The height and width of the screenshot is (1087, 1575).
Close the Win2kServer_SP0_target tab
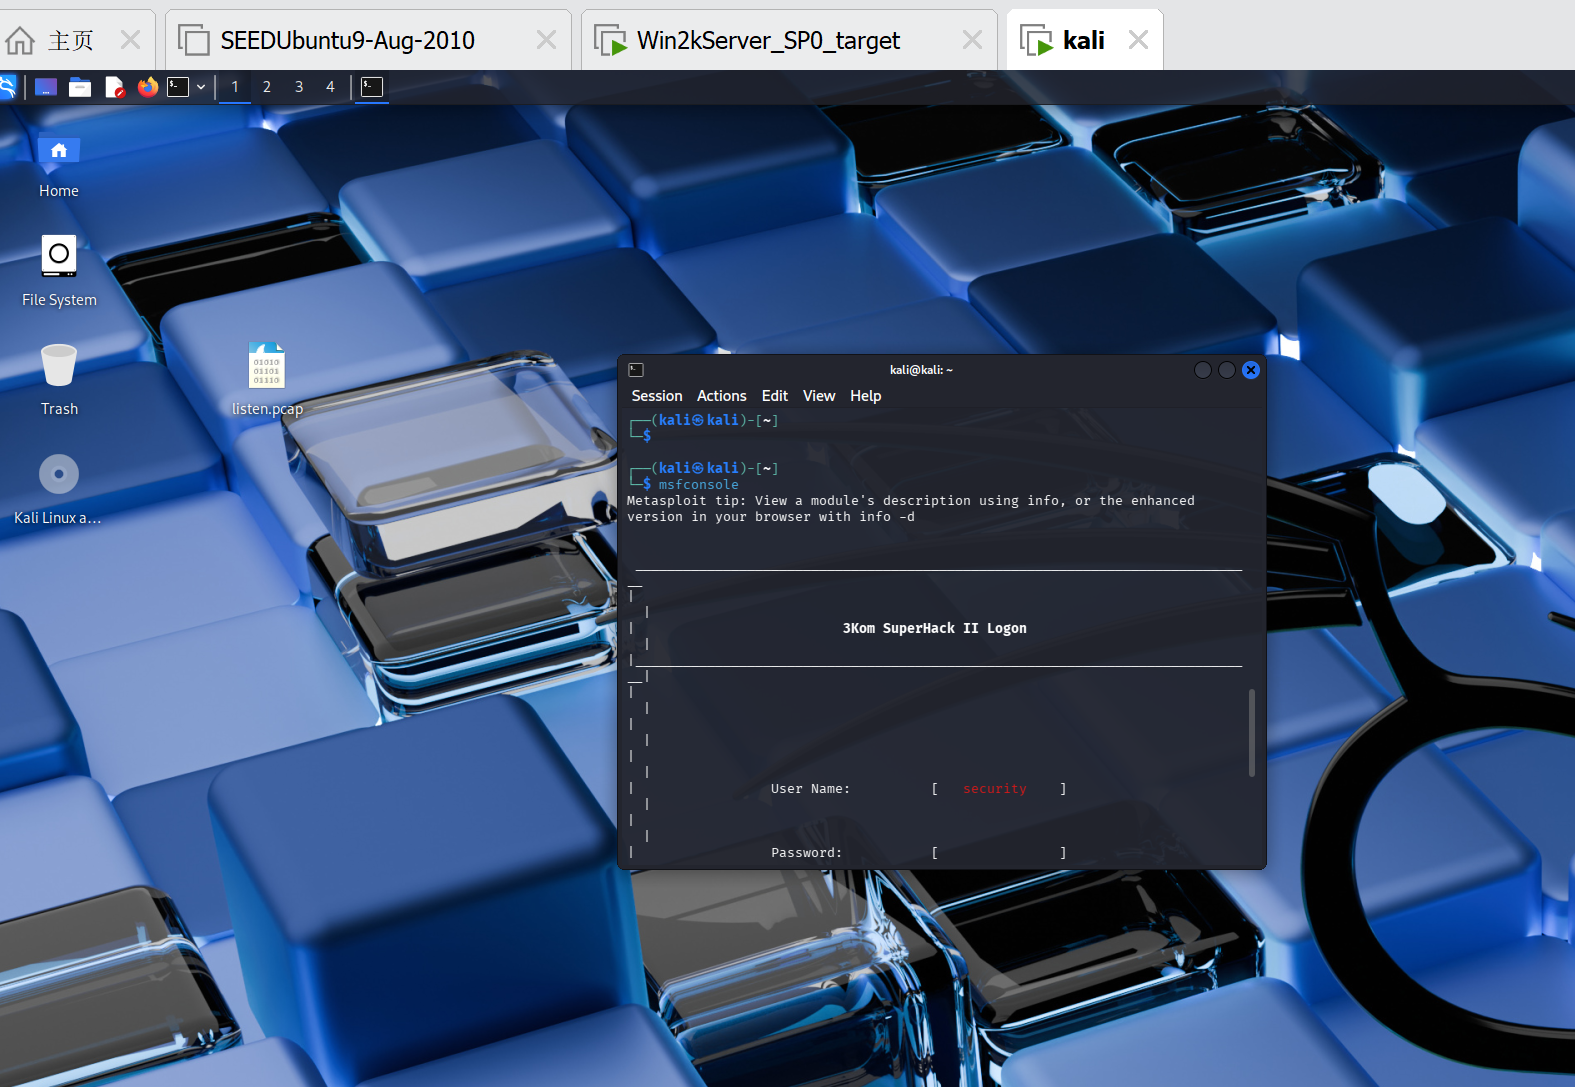(x=972, y=40)
